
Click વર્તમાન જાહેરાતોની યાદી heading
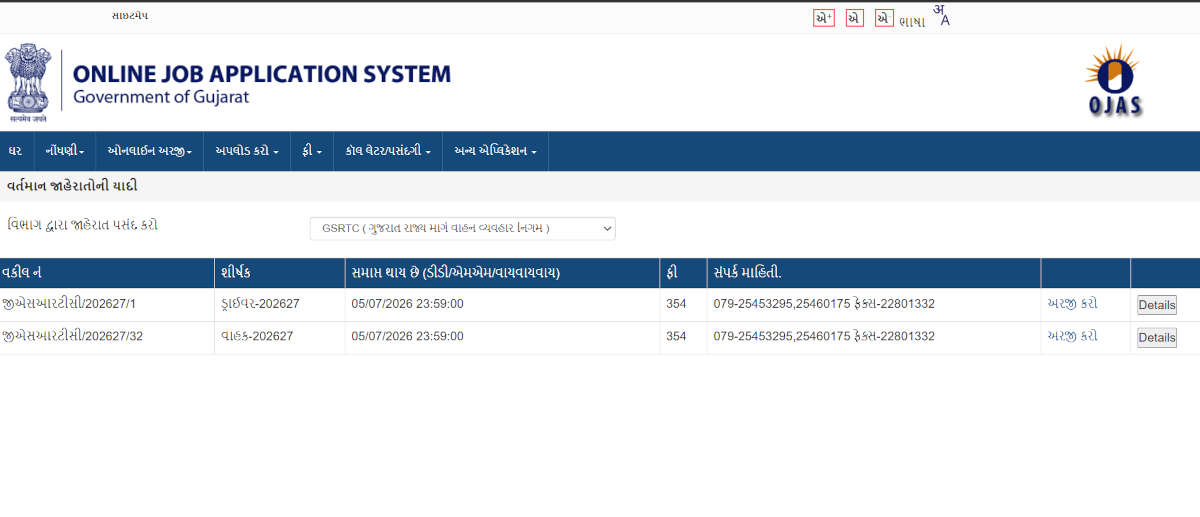(x=72, y=186)
